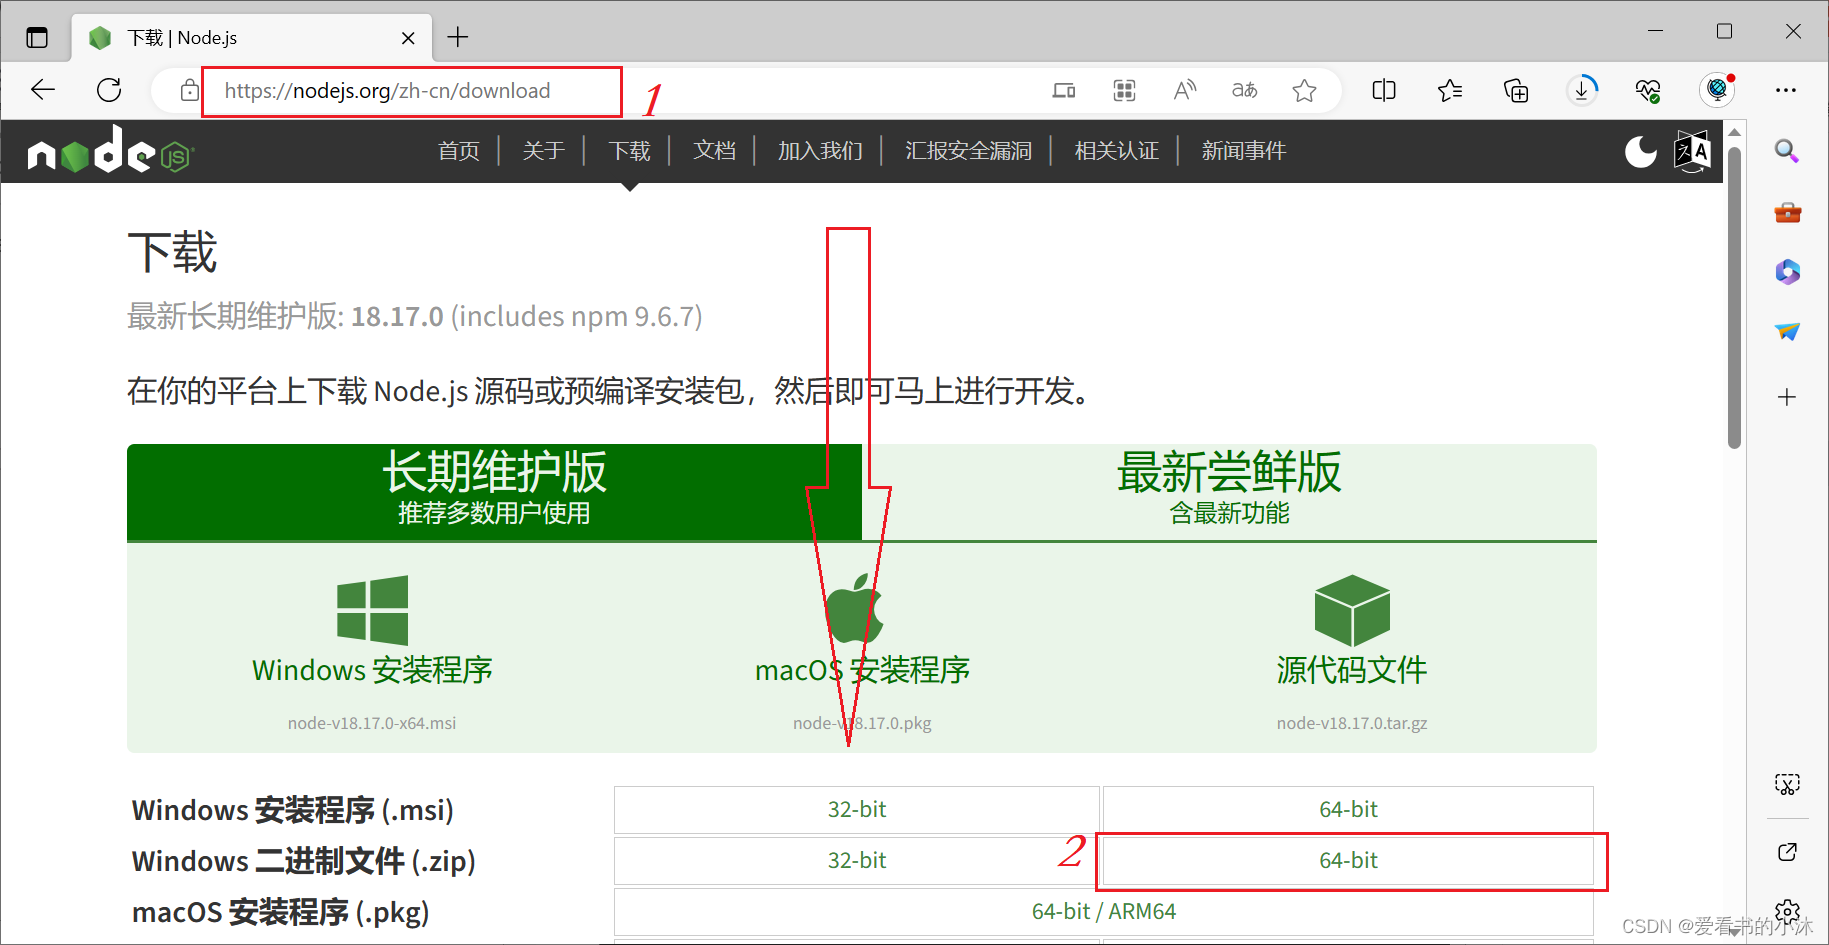
Task: Click the scrollbar up arrow
Action: pos(1735,132)
